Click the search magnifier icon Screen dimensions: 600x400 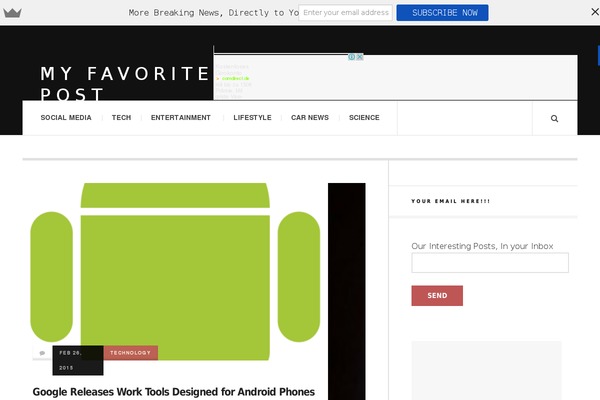[x=554, y=118]
